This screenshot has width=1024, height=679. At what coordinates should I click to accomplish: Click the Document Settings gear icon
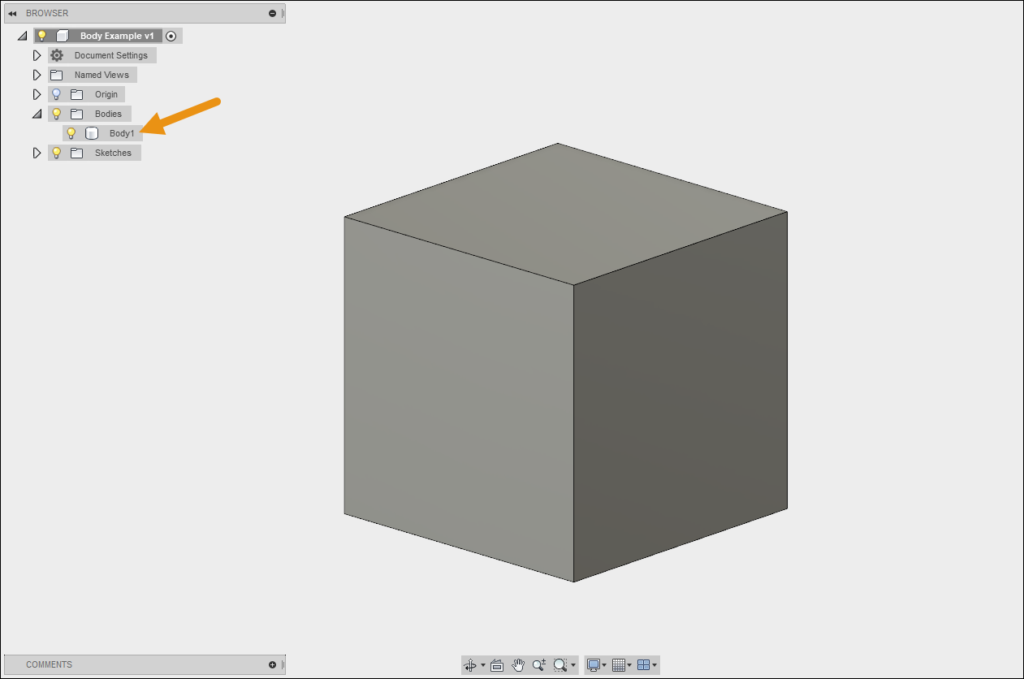pos(57,55)
